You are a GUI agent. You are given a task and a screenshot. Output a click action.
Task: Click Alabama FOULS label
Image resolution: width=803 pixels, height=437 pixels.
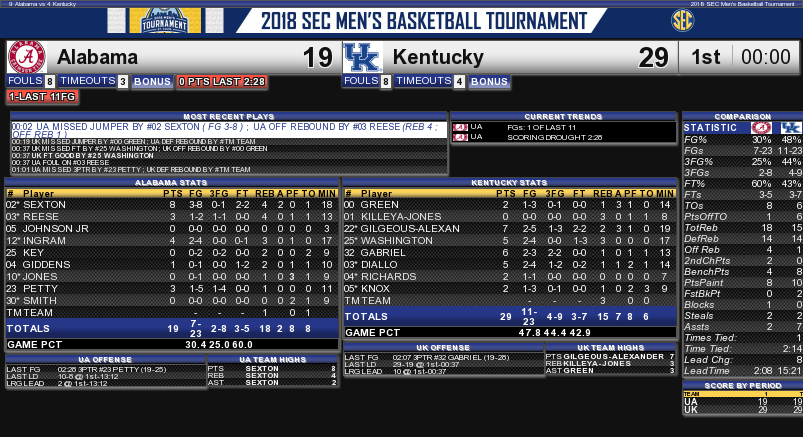pos(25,80)
